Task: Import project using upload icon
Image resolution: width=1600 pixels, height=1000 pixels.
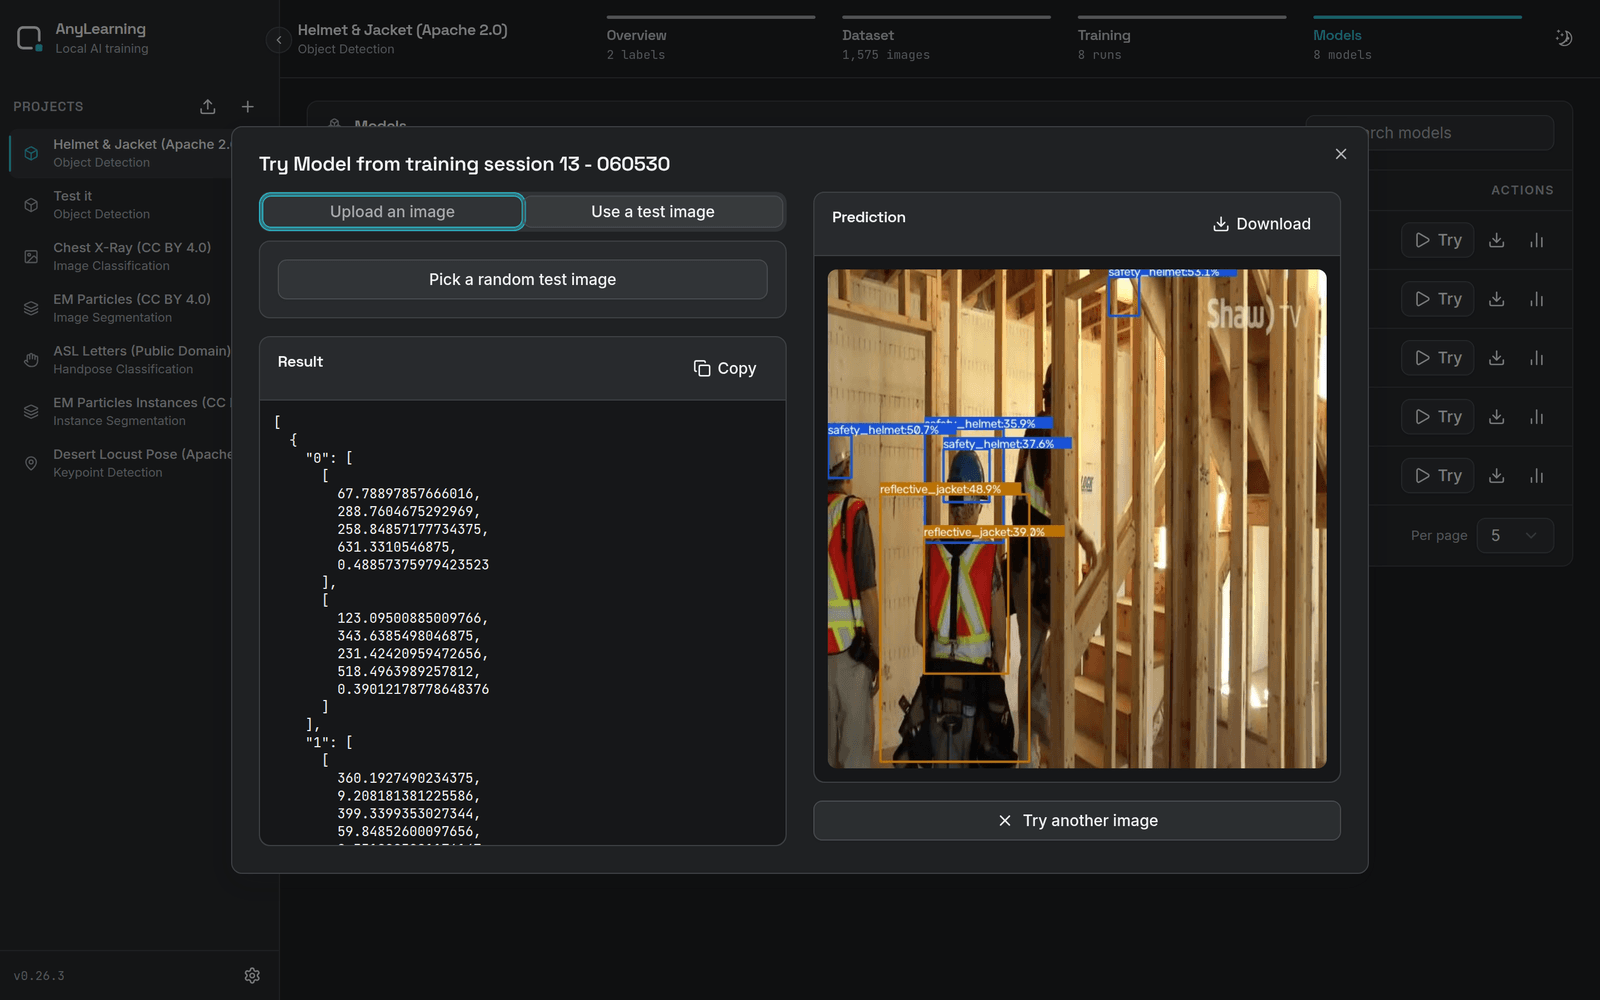Action: [208, 107]
